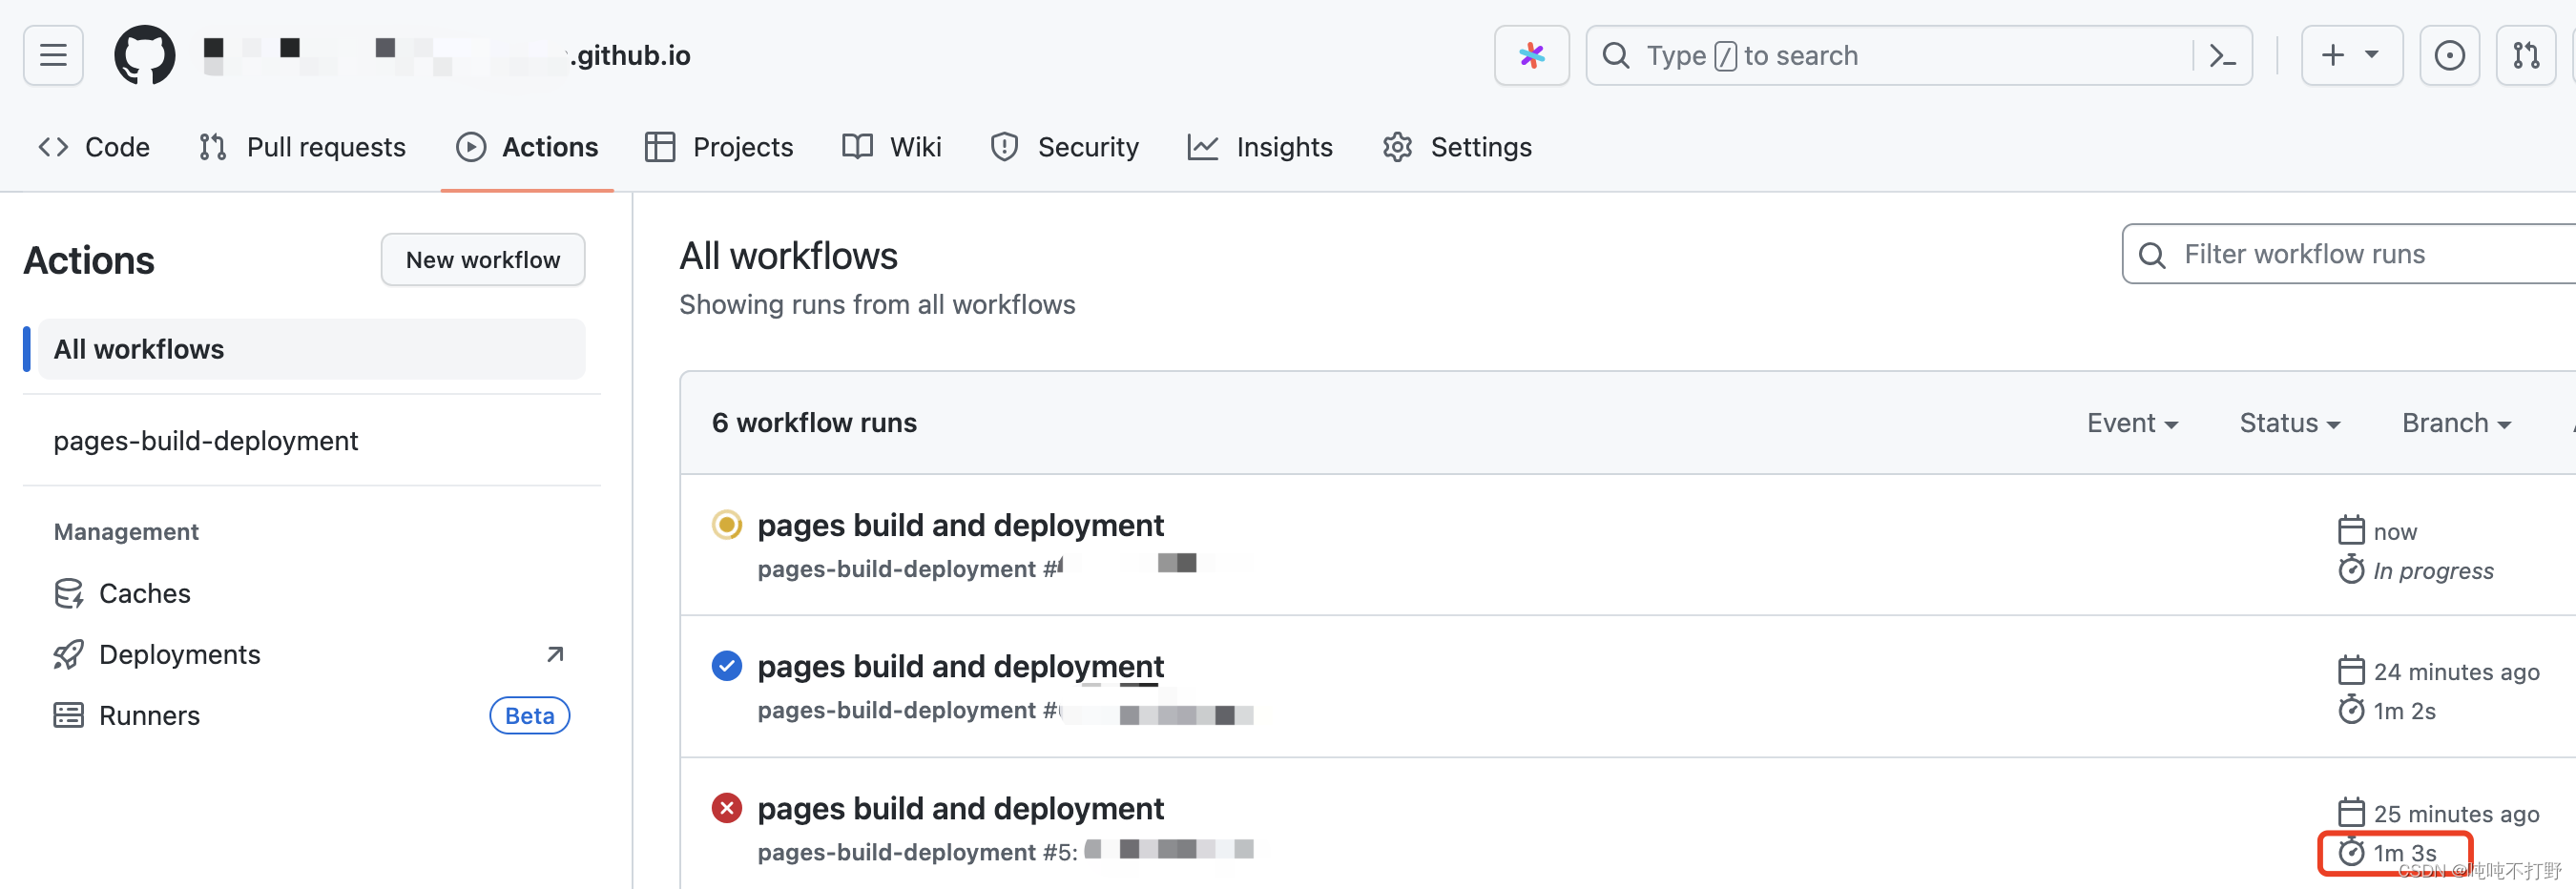Select the Actions tab

tap(527, 147)
